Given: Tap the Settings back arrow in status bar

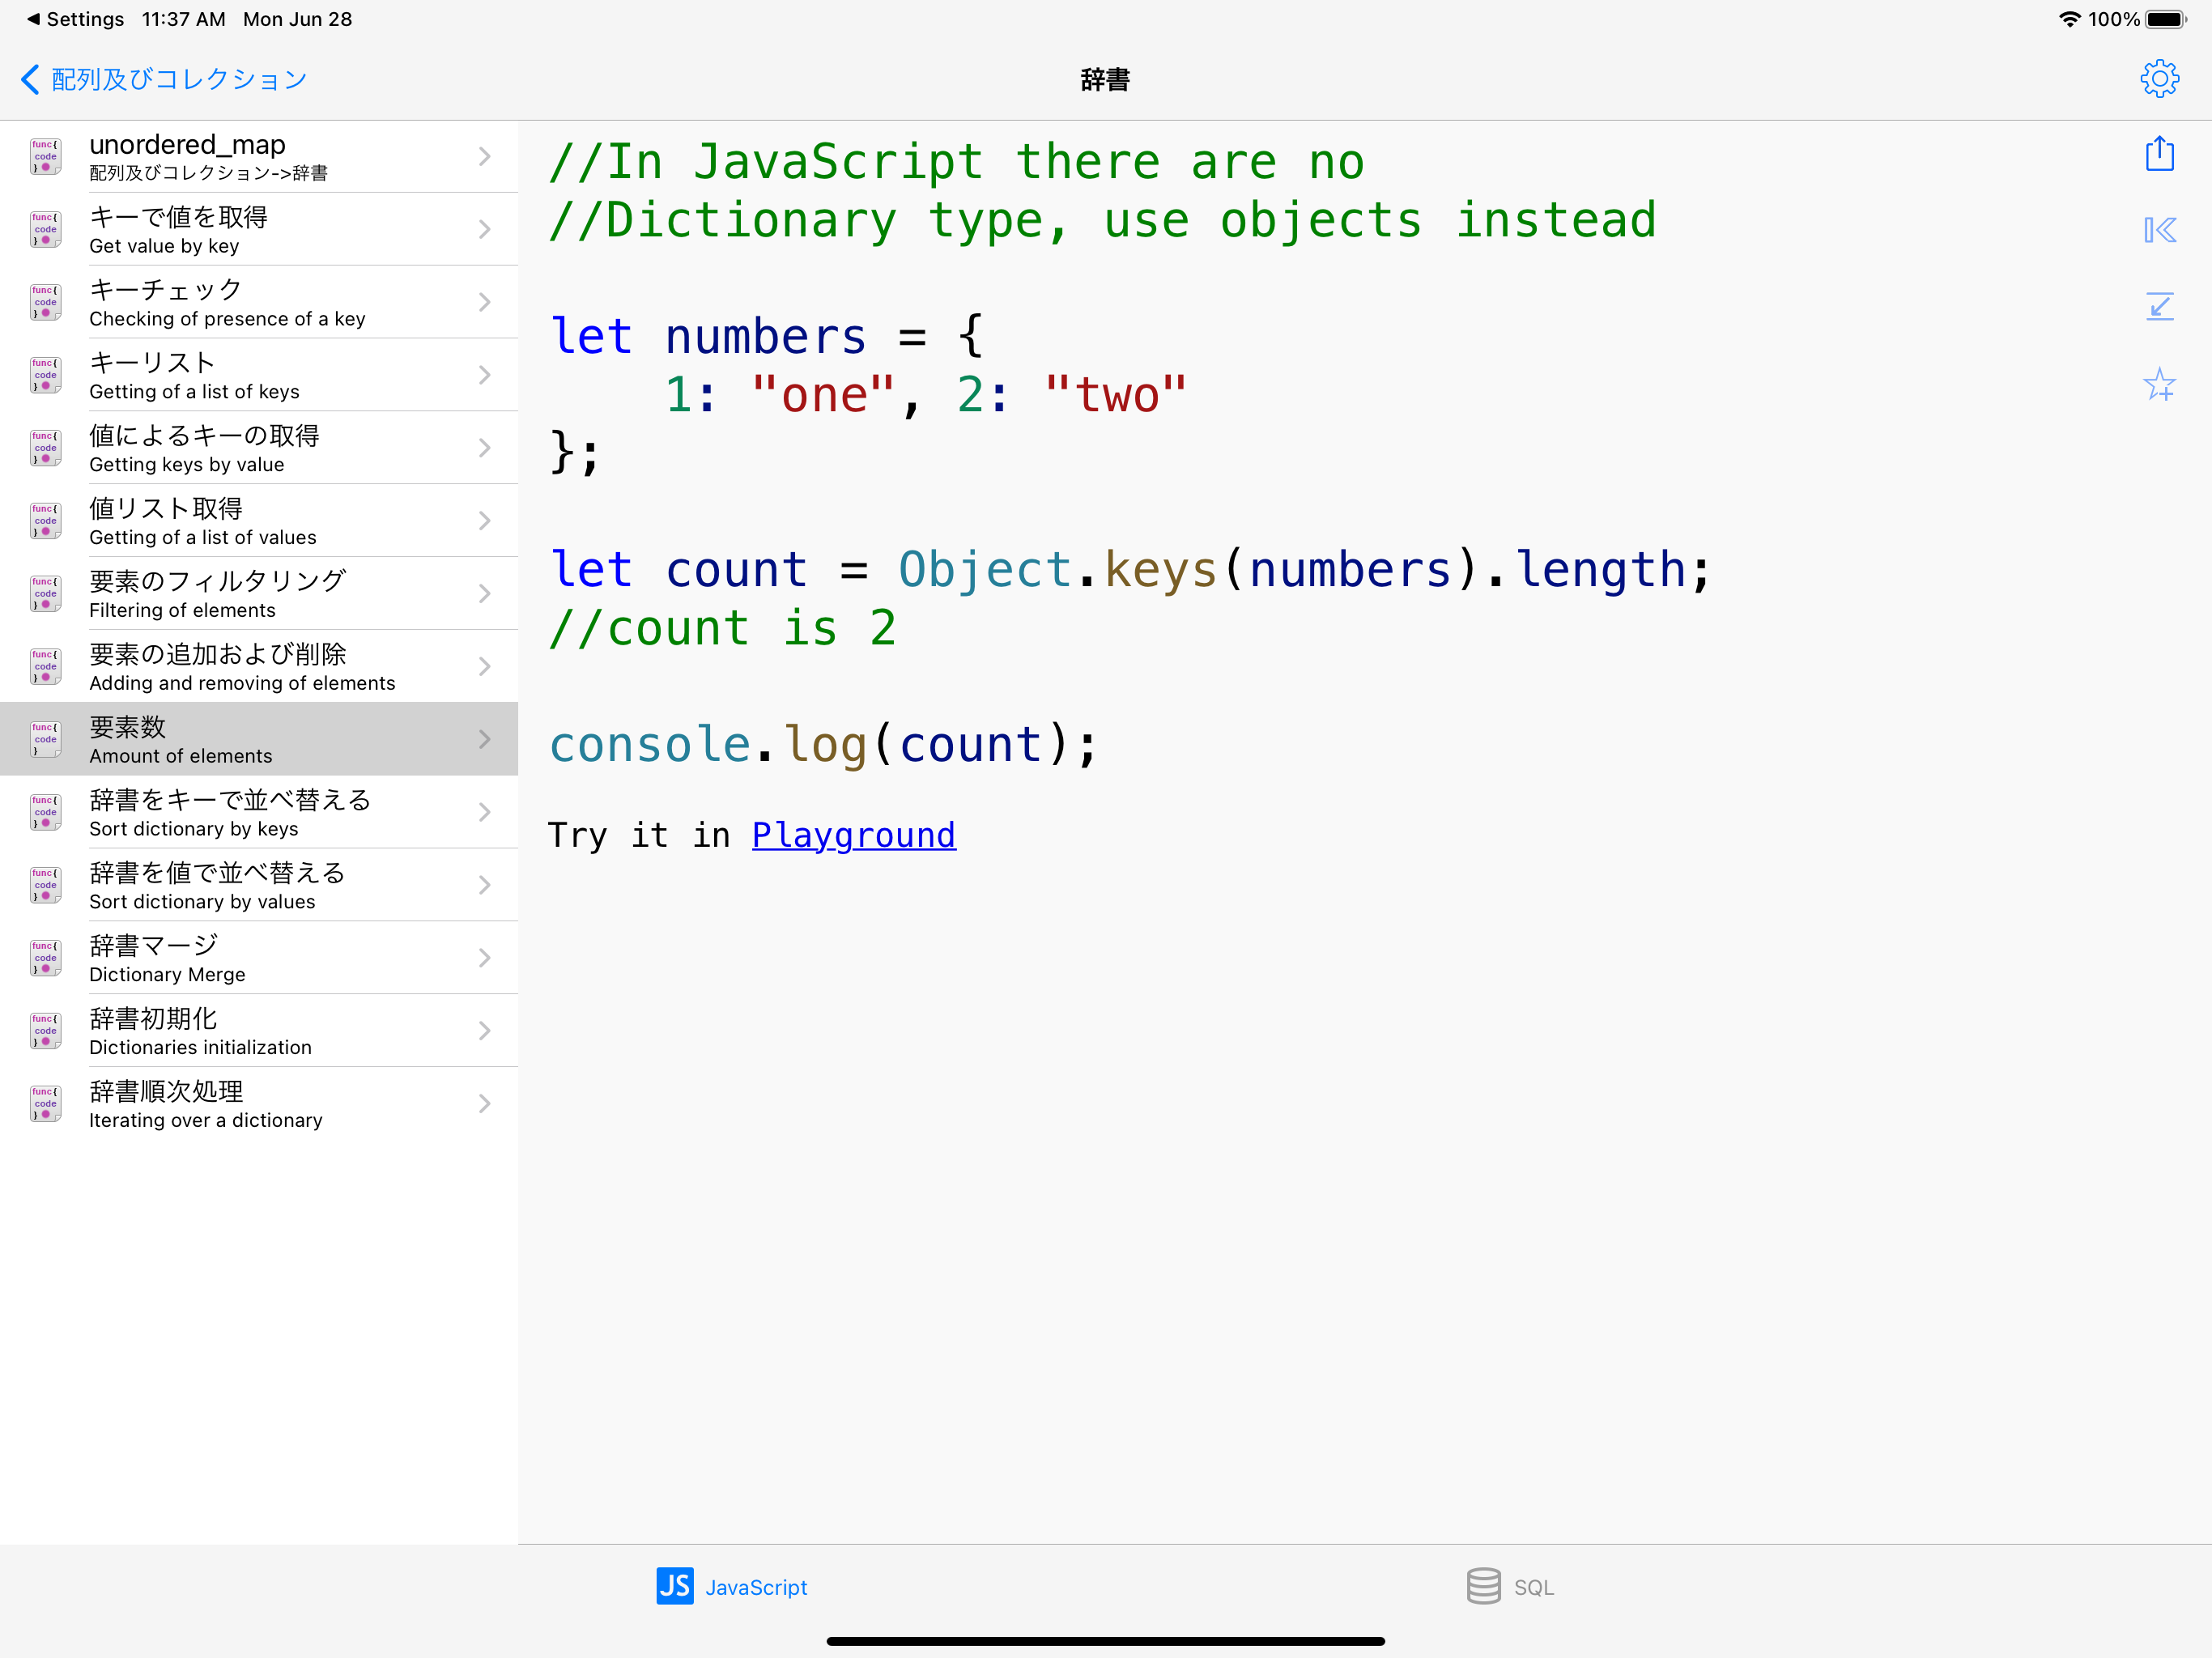Looking at the screenshot, I should pyautogui.click(x=34, y=19).
